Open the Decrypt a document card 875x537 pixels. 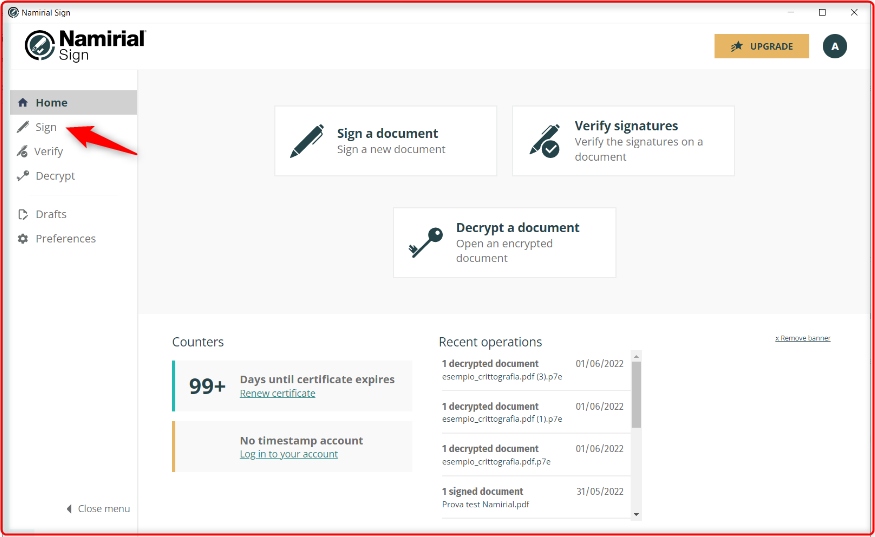click(x=504, y=243)
